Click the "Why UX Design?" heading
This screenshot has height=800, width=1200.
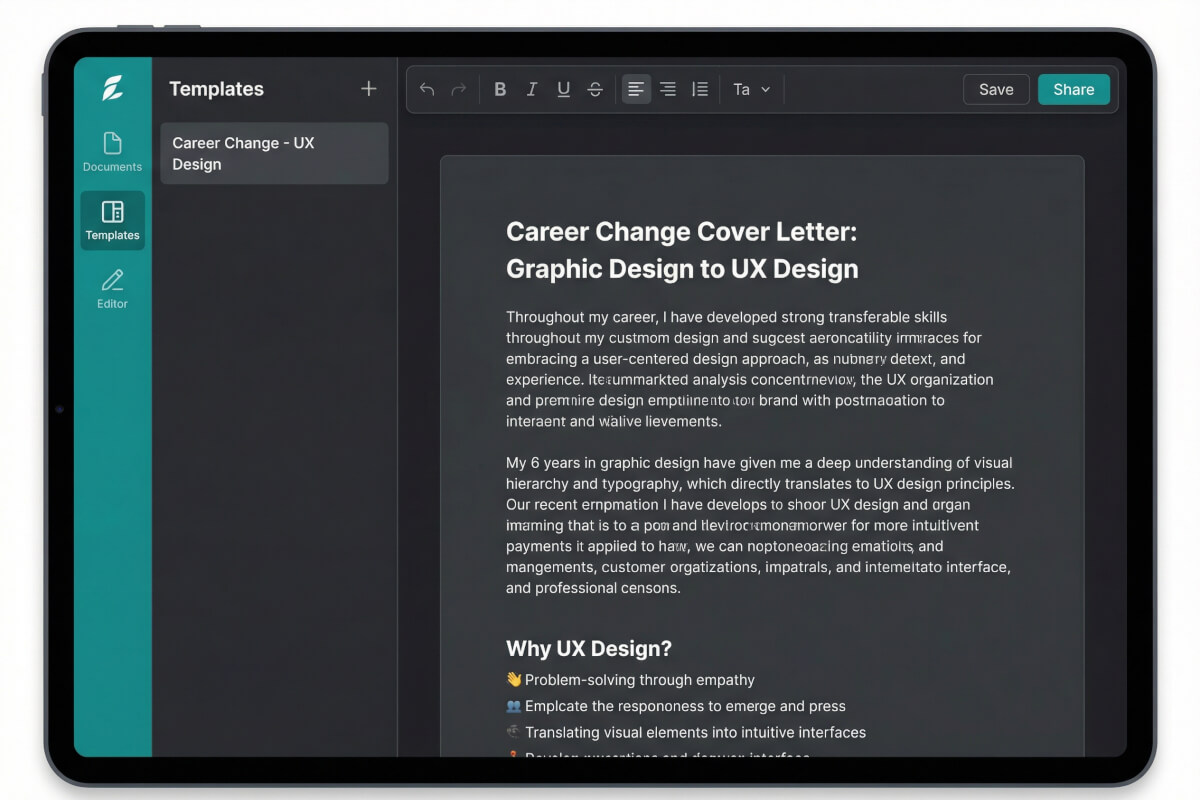point(588,648)
